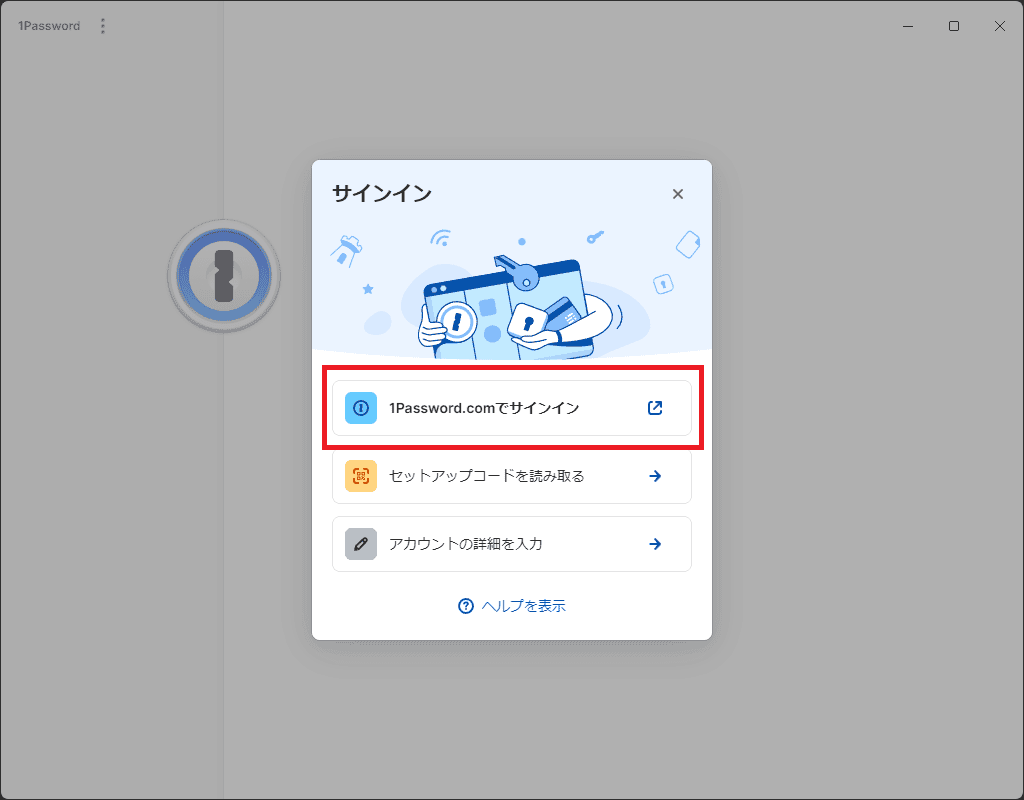This screenshot has width=1024, height=800.
Task: Click the question mark help icon
Action: click(466, 606)
